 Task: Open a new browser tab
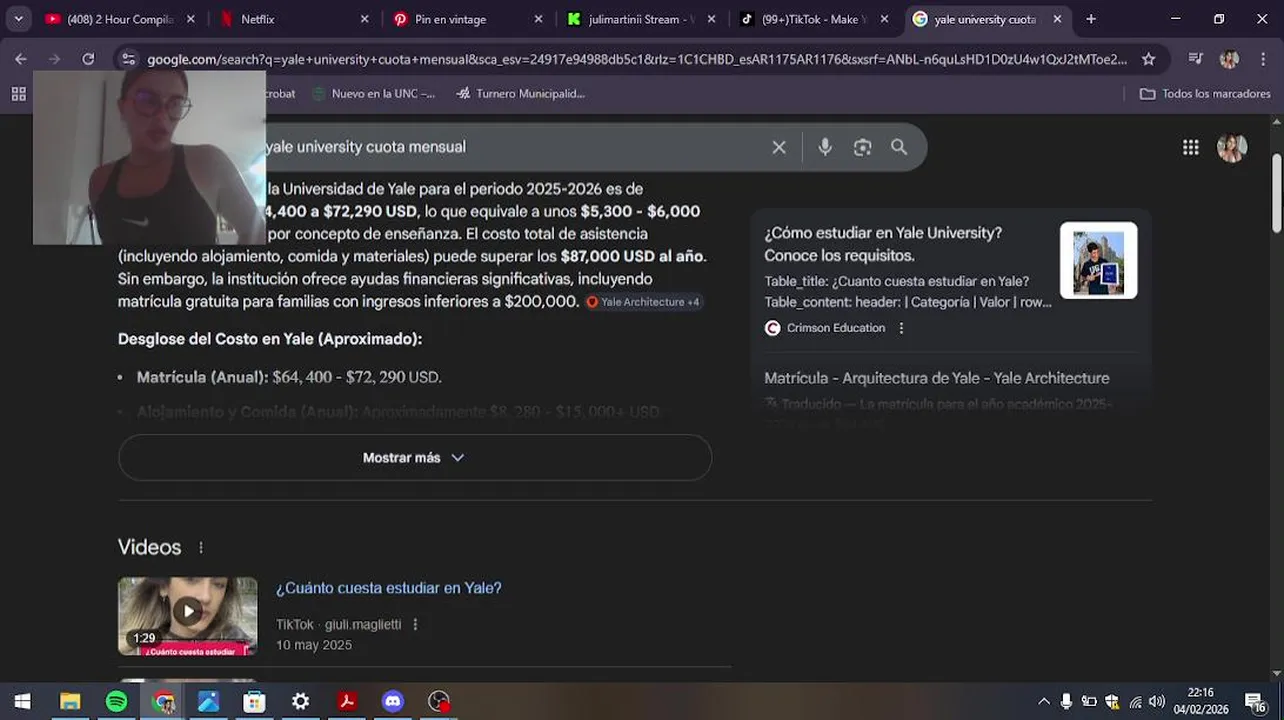click(x=1091, y=19)
